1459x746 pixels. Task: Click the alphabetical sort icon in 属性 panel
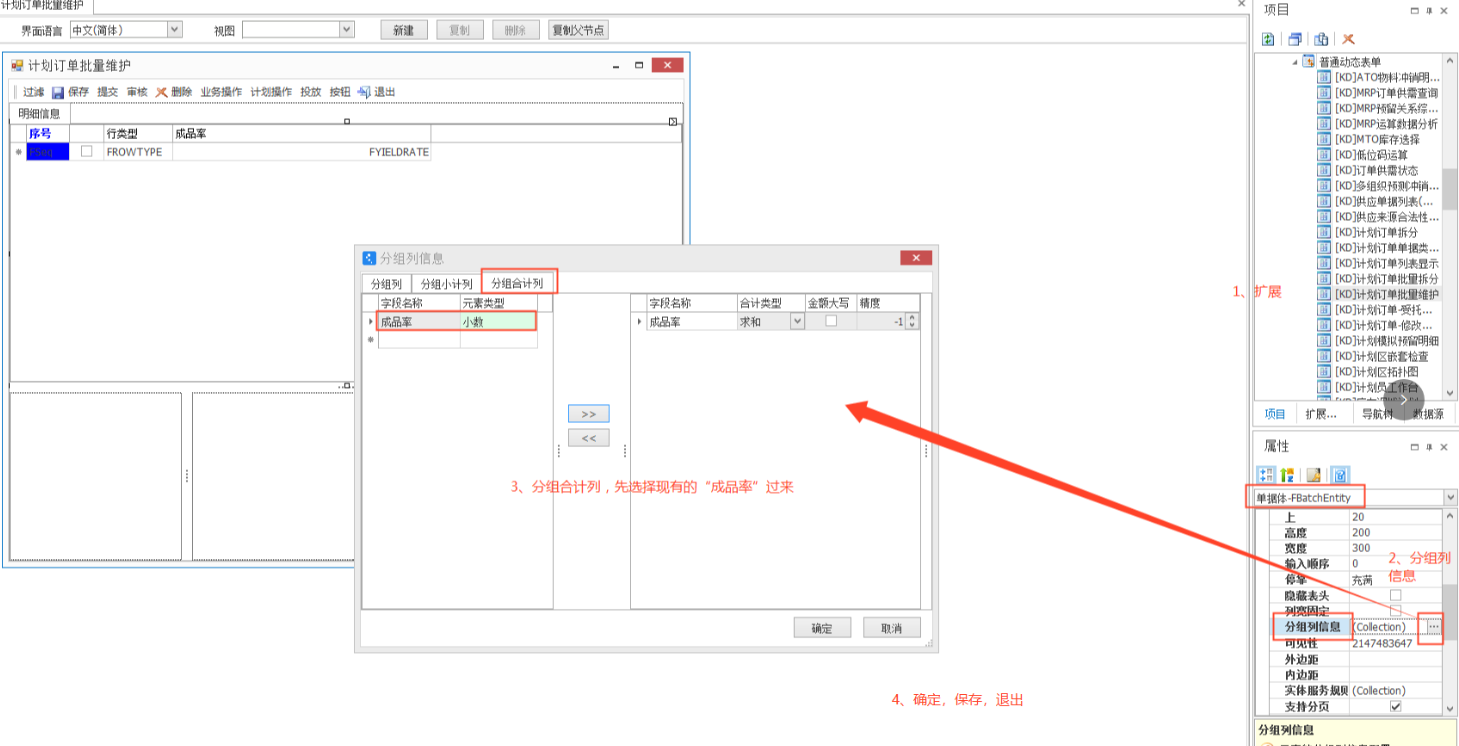[x=1287, y=475]
